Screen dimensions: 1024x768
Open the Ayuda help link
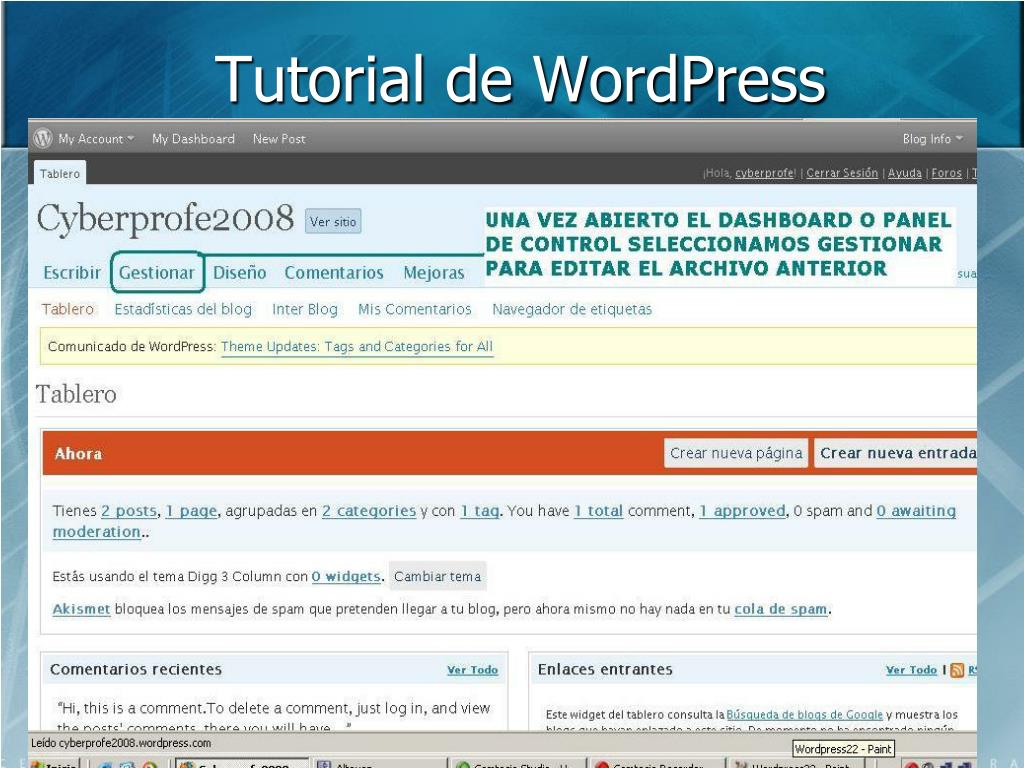pyautogui.click(x=904, y=173)
